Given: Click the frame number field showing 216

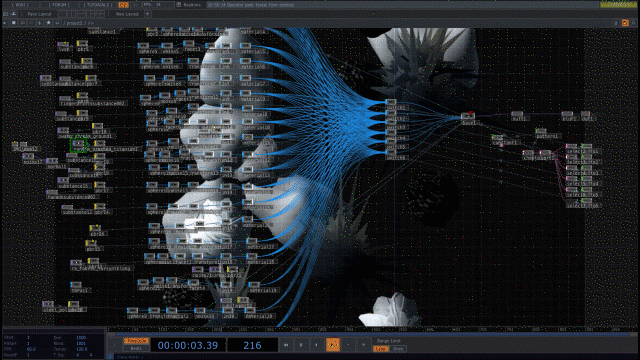Looking at the screenshot, I should [252, 345].
